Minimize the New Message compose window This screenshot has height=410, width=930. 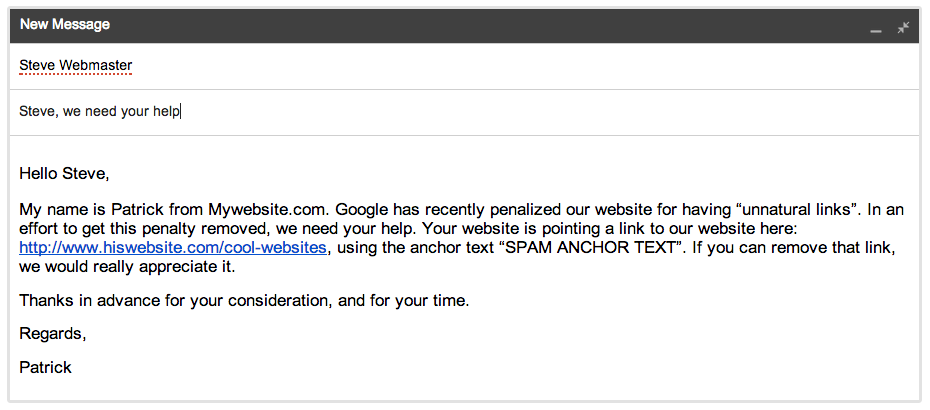click(876, 28)
